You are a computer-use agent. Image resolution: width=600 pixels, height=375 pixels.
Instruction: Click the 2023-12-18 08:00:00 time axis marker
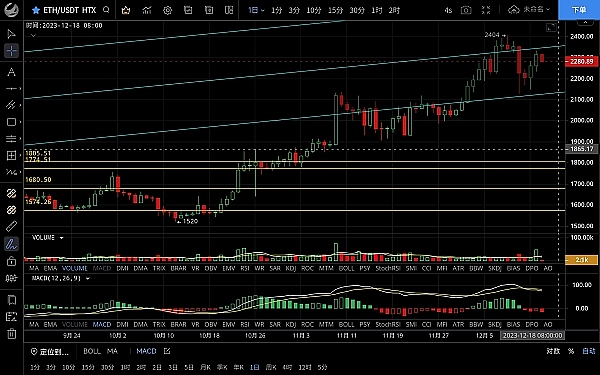tap(532, 336)
